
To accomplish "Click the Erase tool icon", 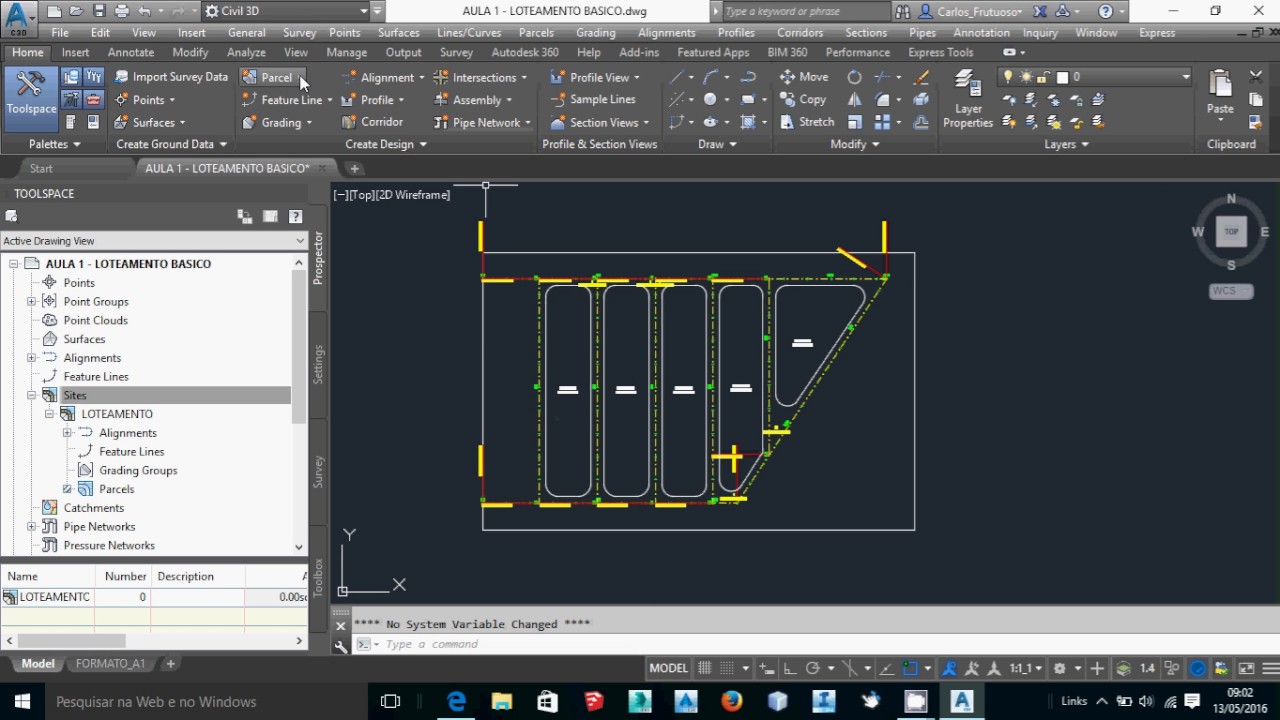I will [922, 77].
